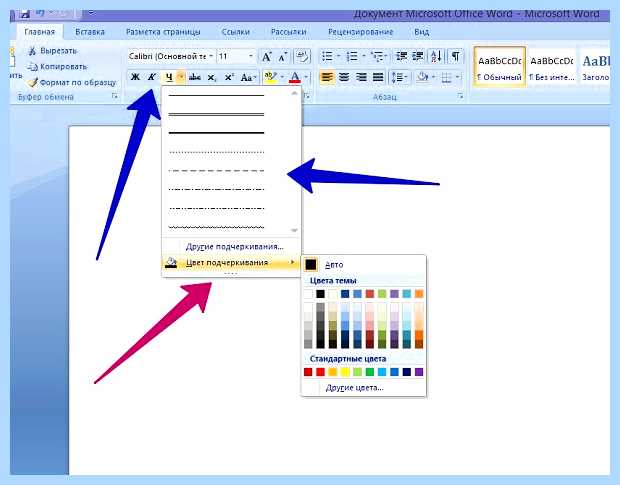Click Копировать (Copy)
The width and height of the screenshot is (620, 485).
57,66
